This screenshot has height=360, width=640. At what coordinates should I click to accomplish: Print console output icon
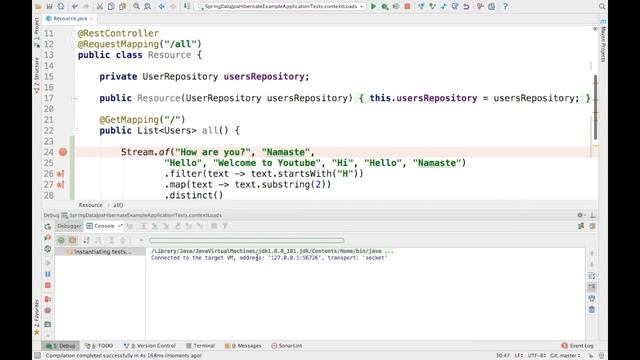point(592,298)
